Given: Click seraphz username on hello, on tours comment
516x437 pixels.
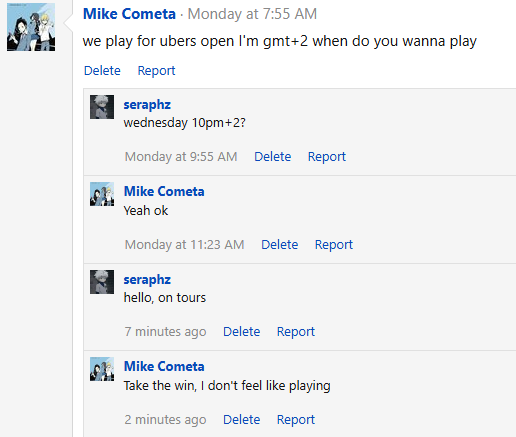Looking at the screenshot, I should point(147,280).
